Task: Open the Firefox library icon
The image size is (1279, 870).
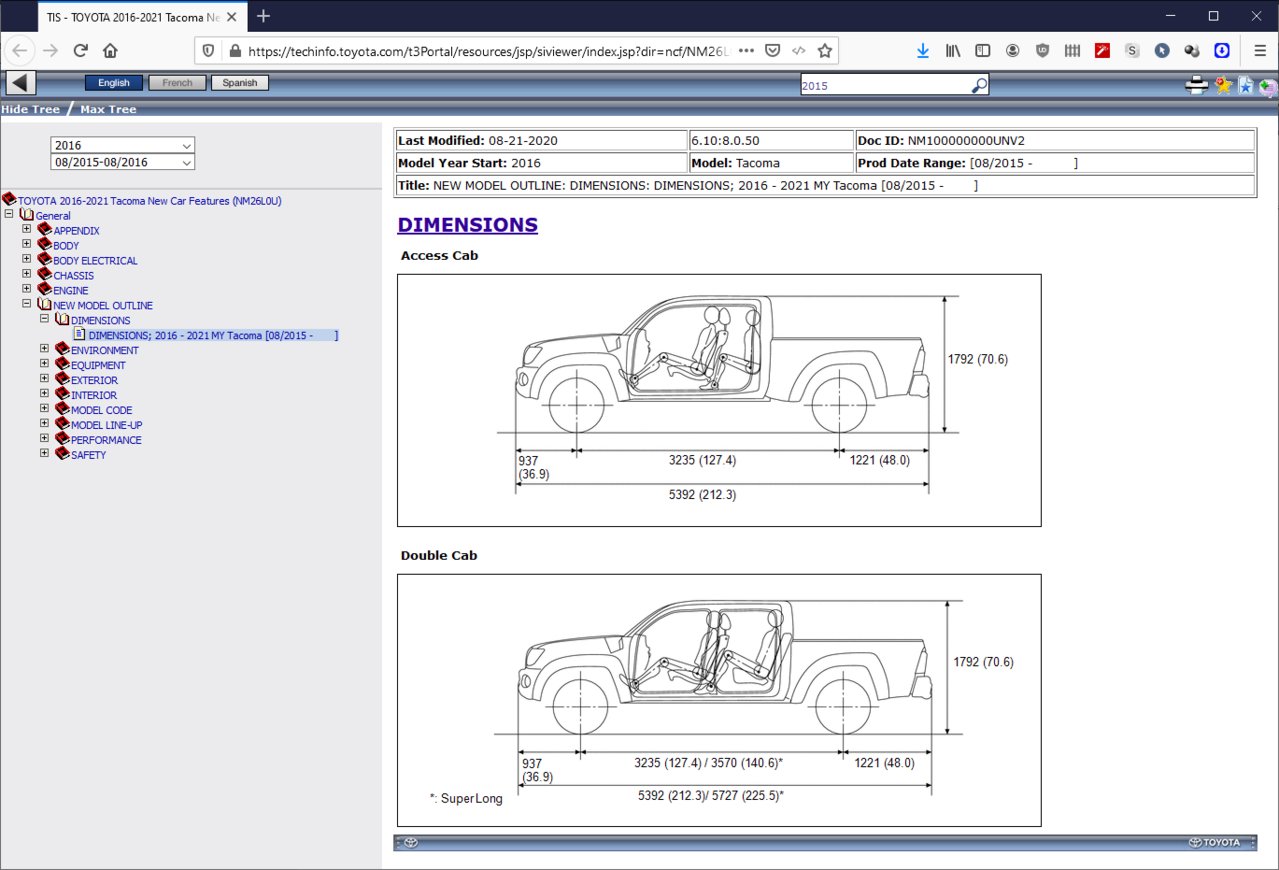Action: point(953,50)
